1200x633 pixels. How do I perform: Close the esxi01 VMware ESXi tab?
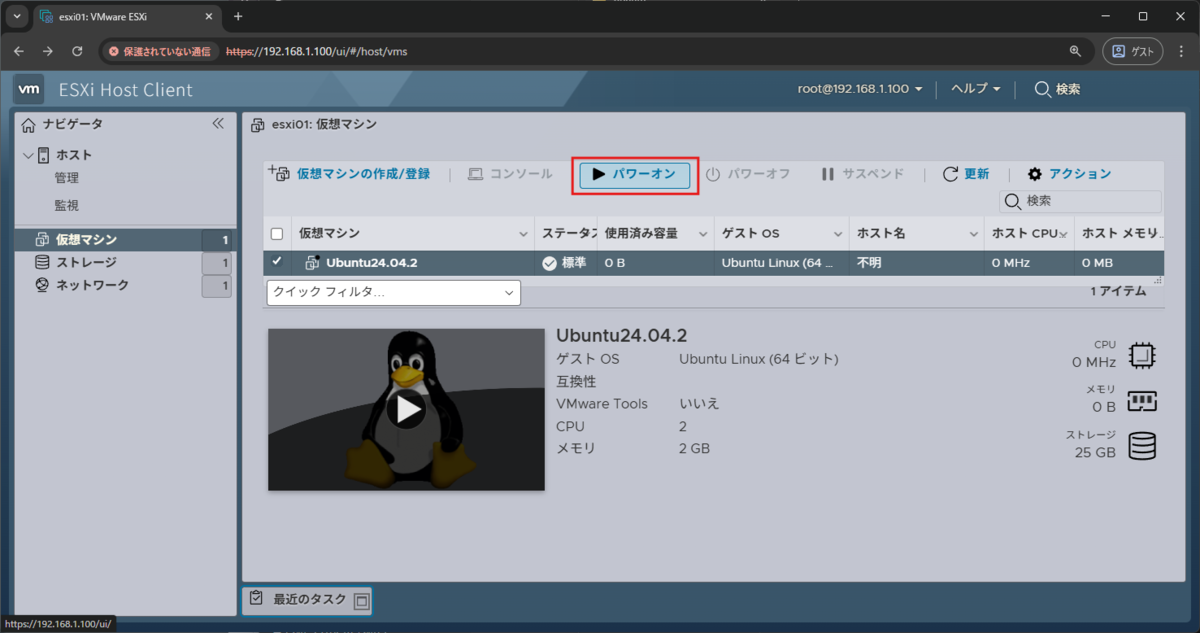coord(207,17)
